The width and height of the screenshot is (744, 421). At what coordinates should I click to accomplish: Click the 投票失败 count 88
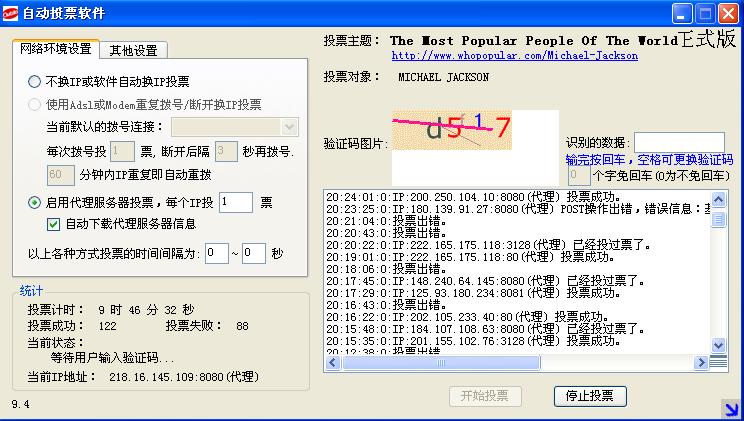coord(242,326)
